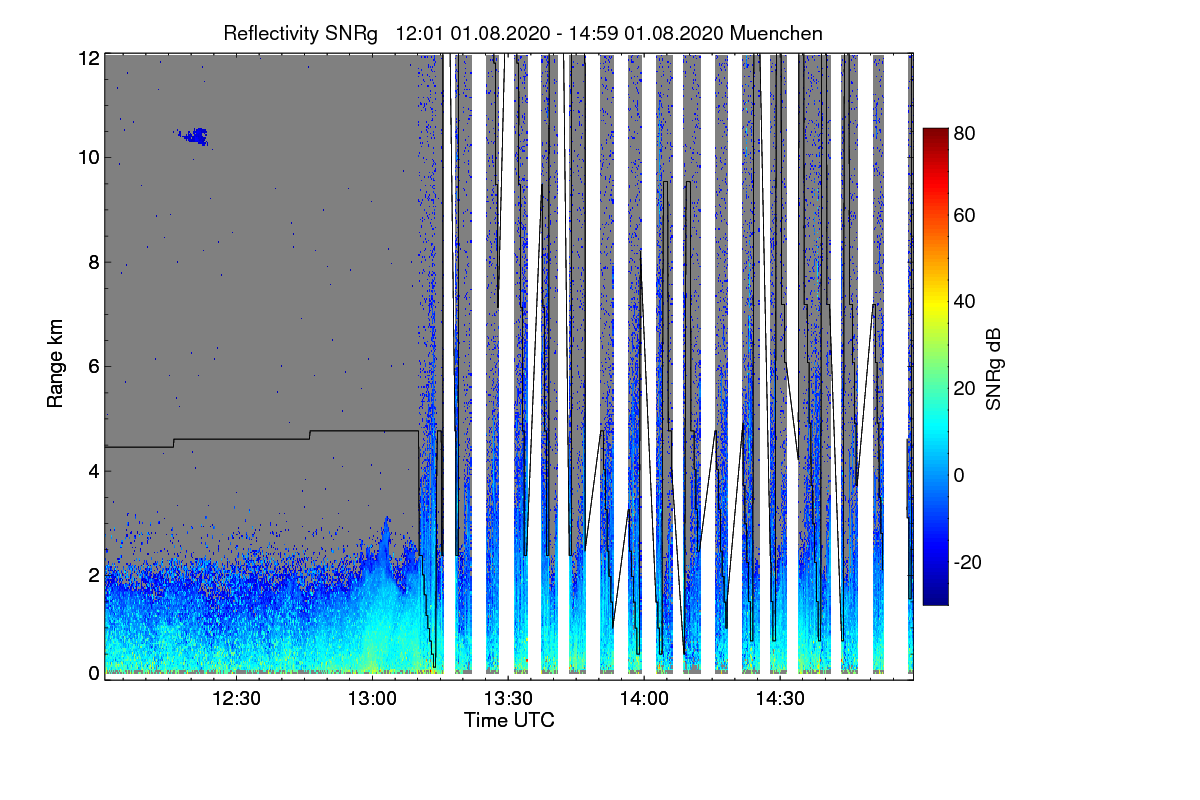1200x800 pixels.
Task: Click the colorbar tick label '-20'
Action: [968, 562]
